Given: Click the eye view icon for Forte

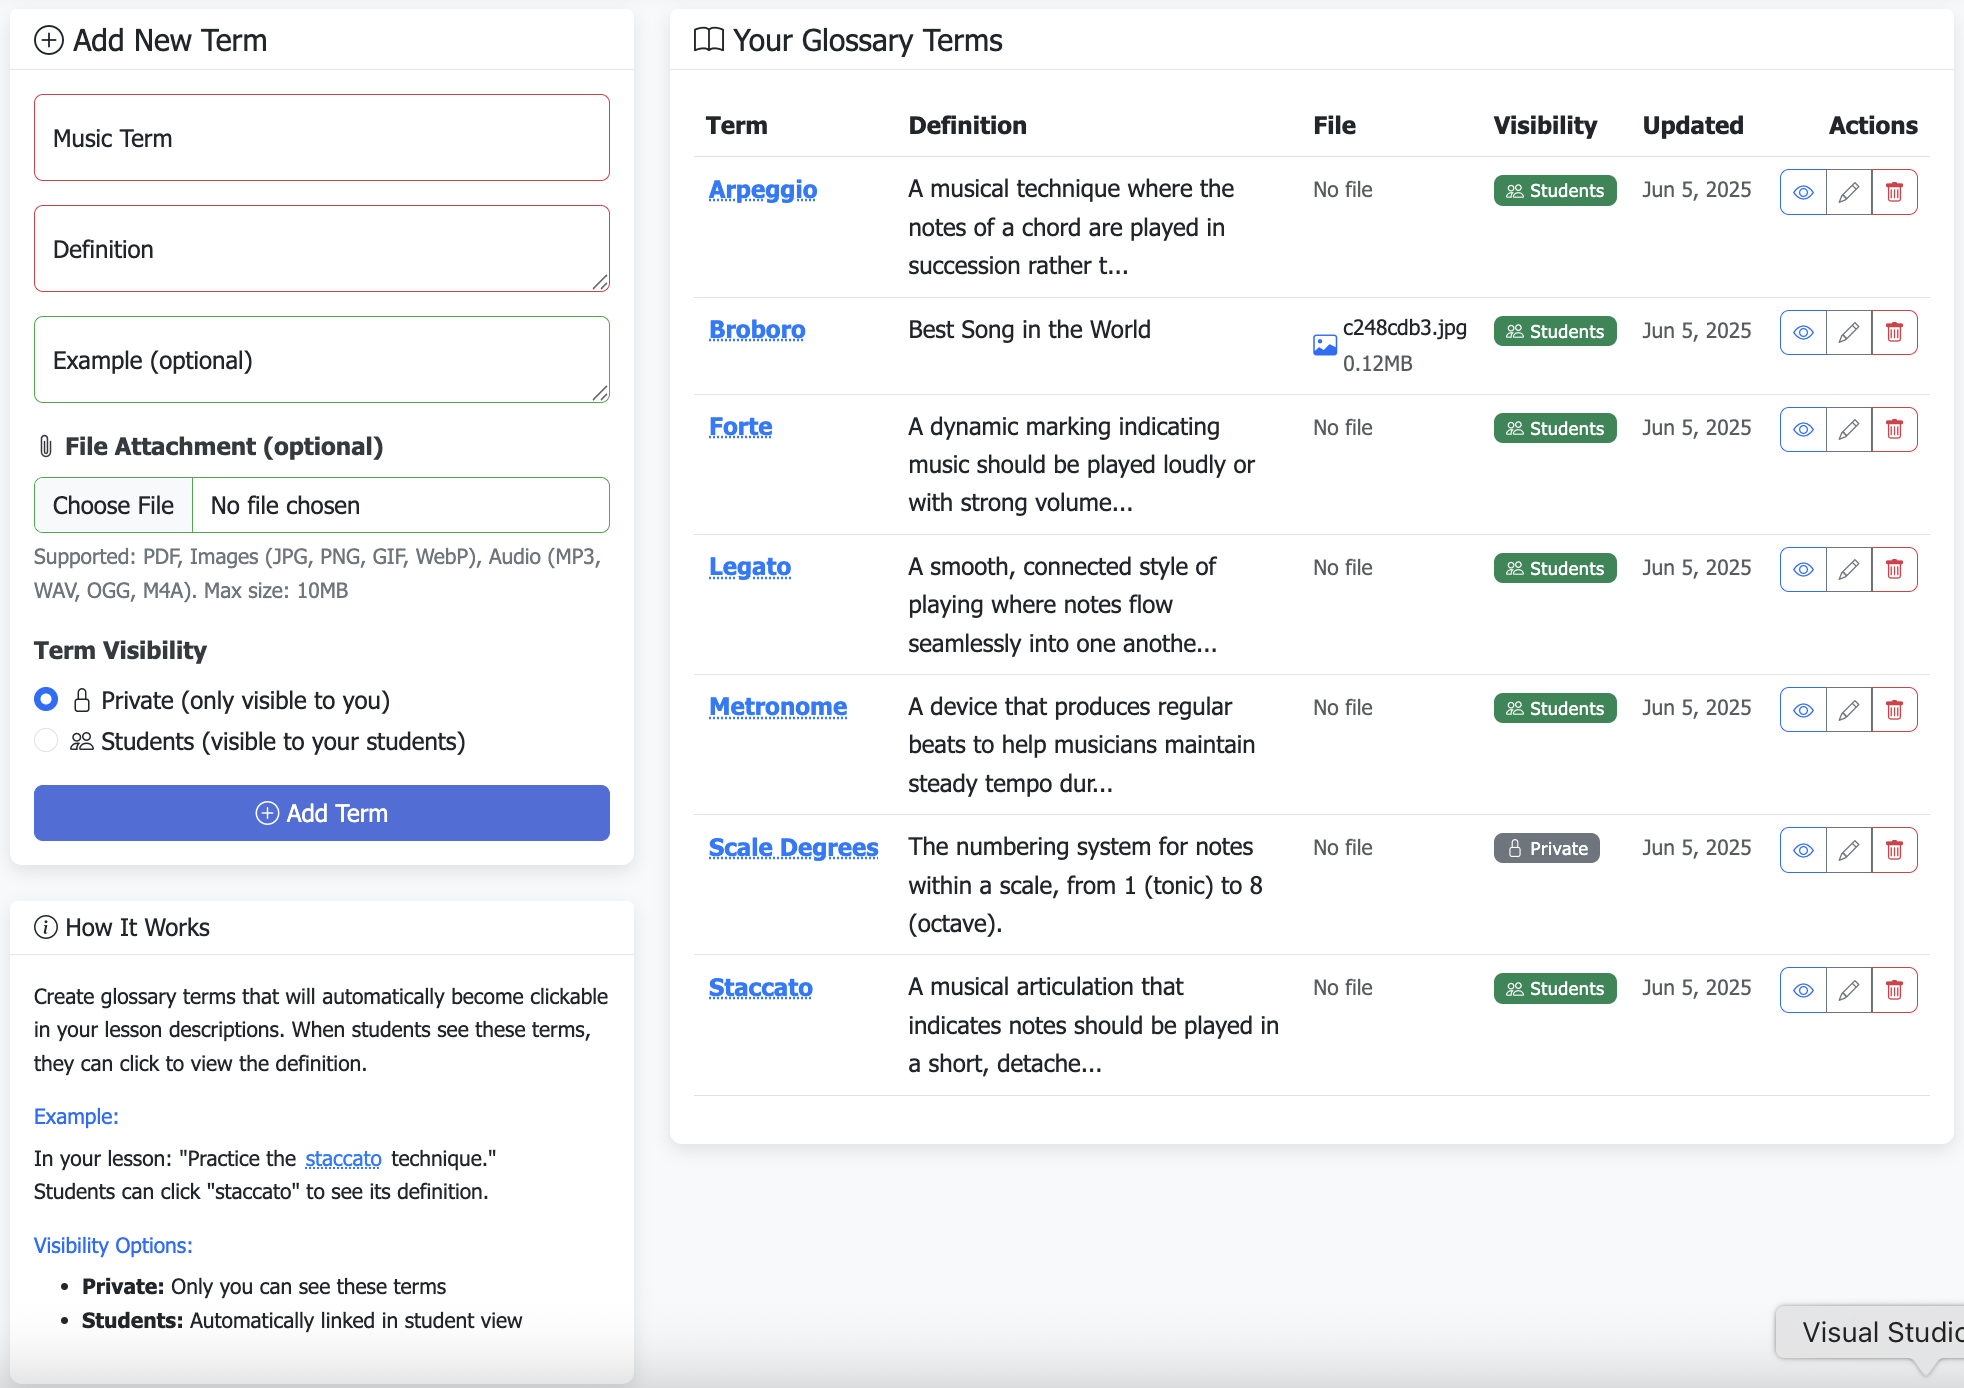Looking at the screenshot, I should (x=1803, y=429).
